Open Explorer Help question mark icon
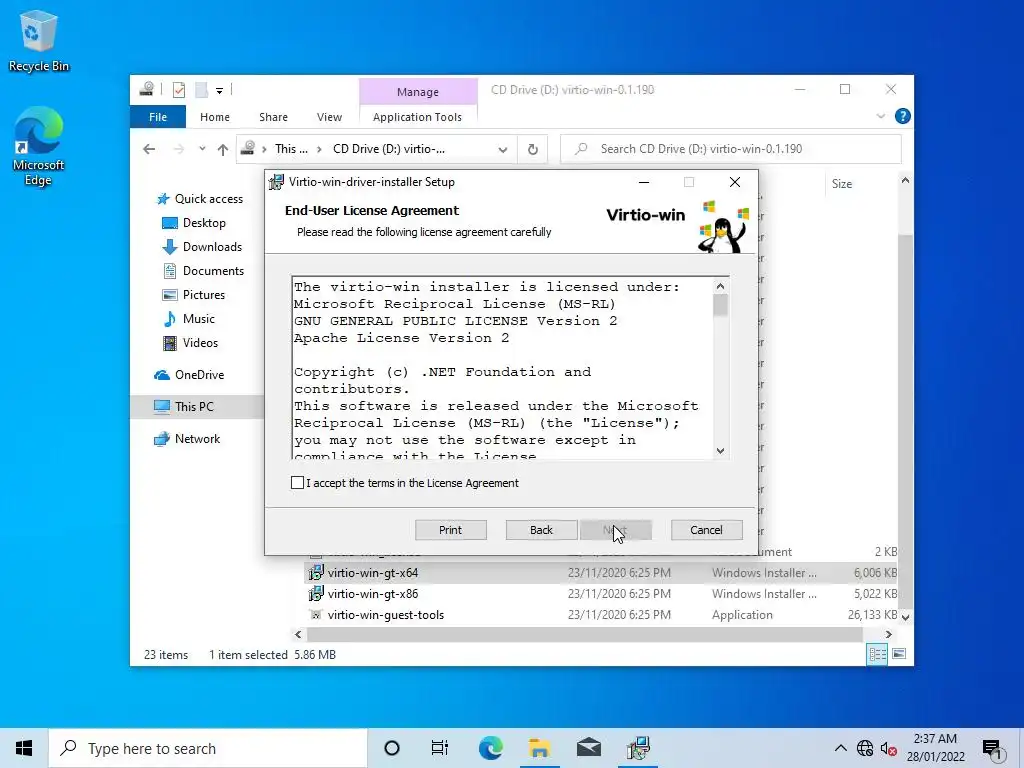This screenshot has height=768, width=1024. coord(903,116)
